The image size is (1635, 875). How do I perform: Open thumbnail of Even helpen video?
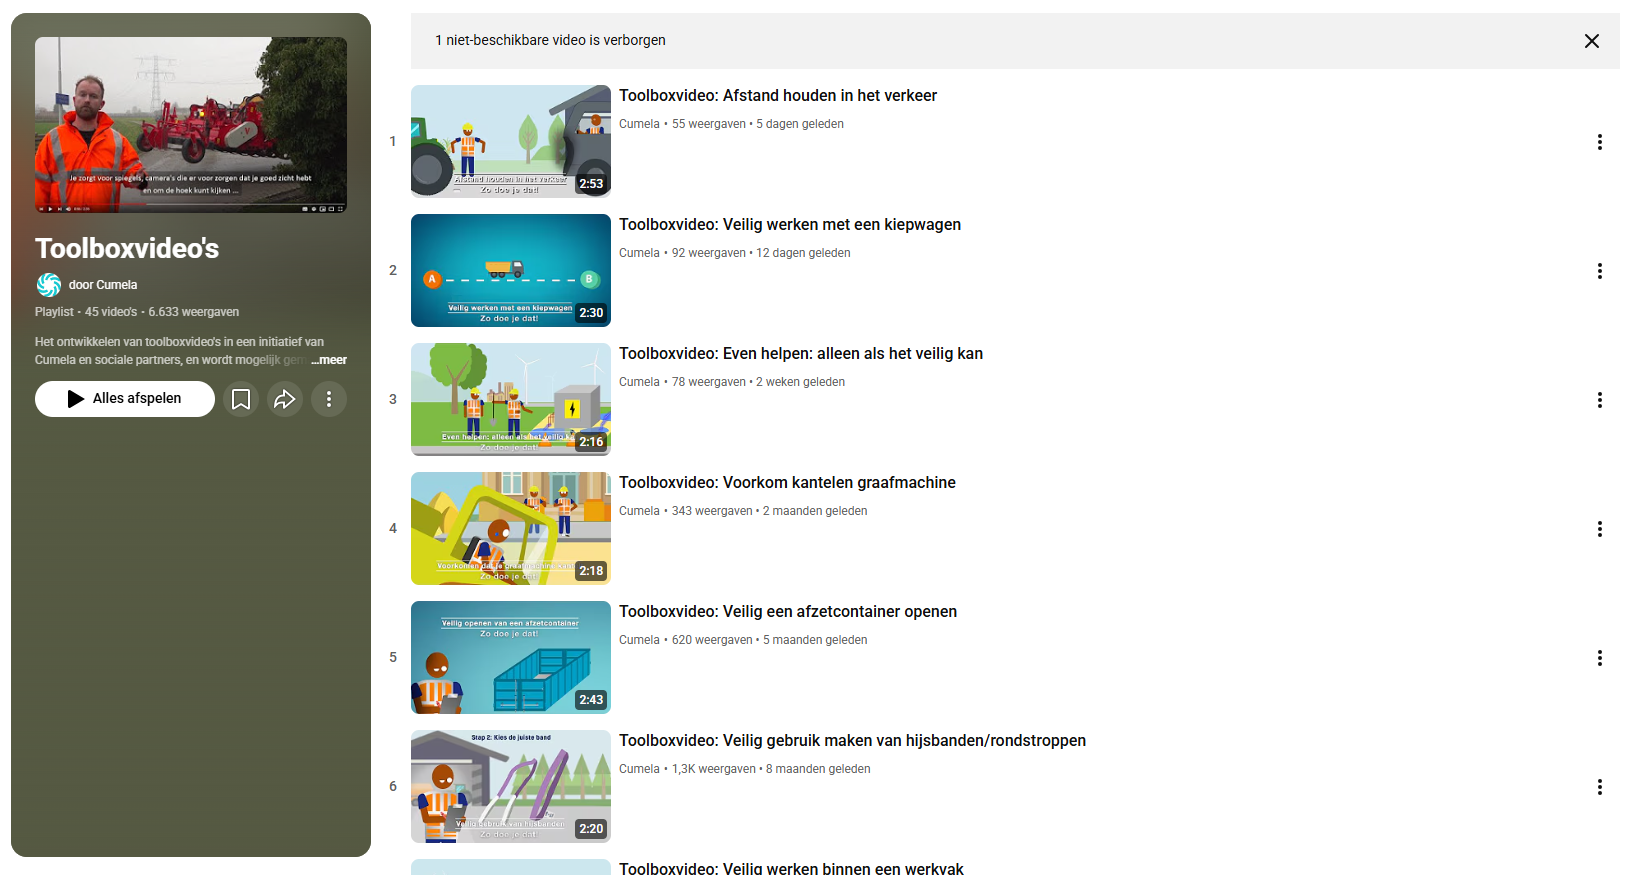[511, 399]
